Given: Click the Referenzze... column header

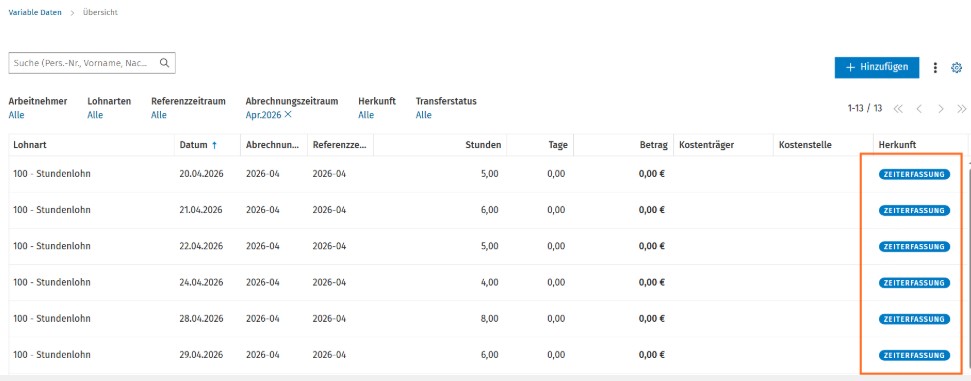Looking at the screenshot, I should (340, 145).
